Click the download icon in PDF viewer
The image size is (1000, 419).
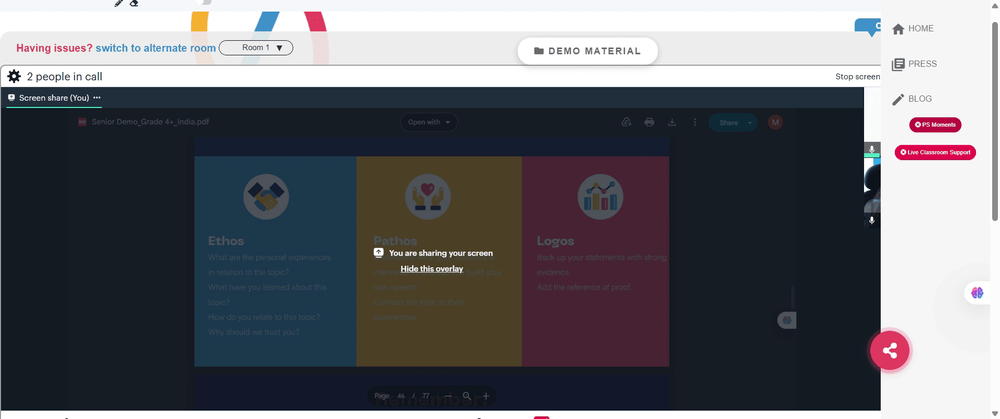[x=672, y=122]
